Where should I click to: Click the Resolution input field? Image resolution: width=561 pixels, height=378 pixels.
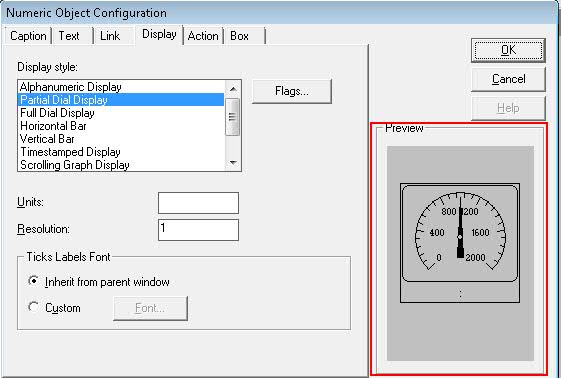[x=198, y=230]
